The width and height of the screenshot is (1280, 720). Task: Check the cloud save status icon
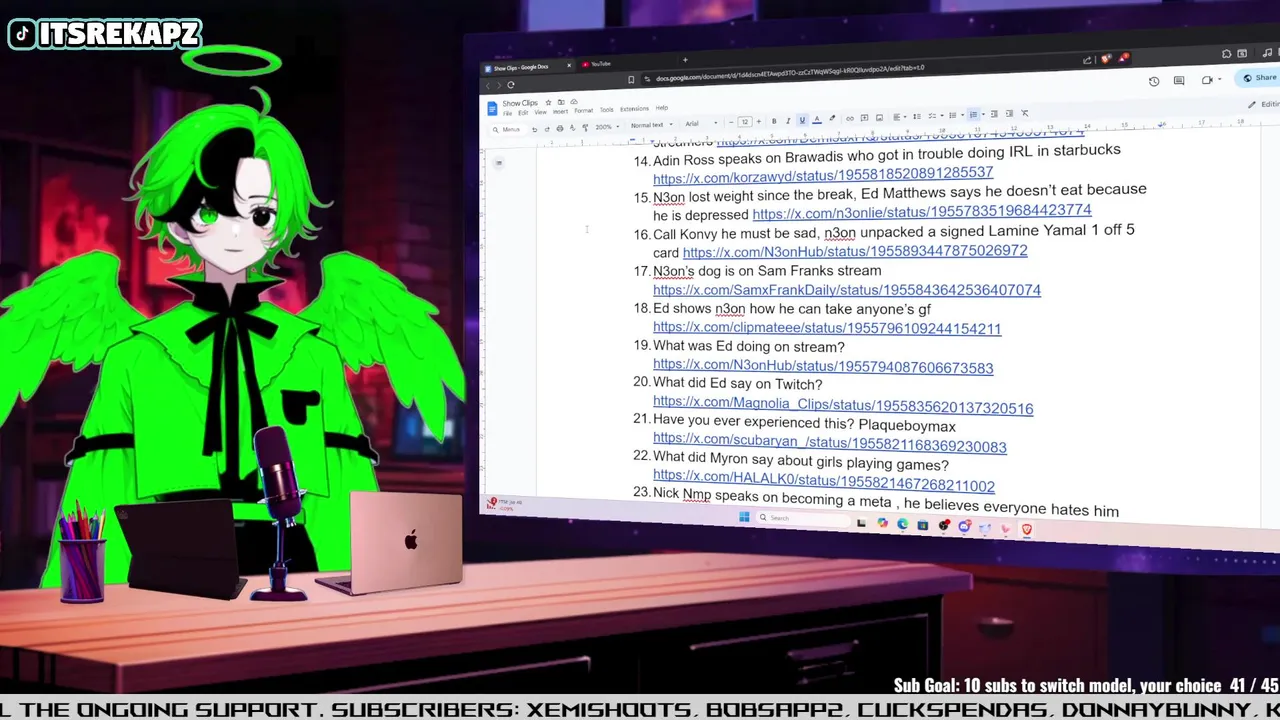[x=574, y=102]
